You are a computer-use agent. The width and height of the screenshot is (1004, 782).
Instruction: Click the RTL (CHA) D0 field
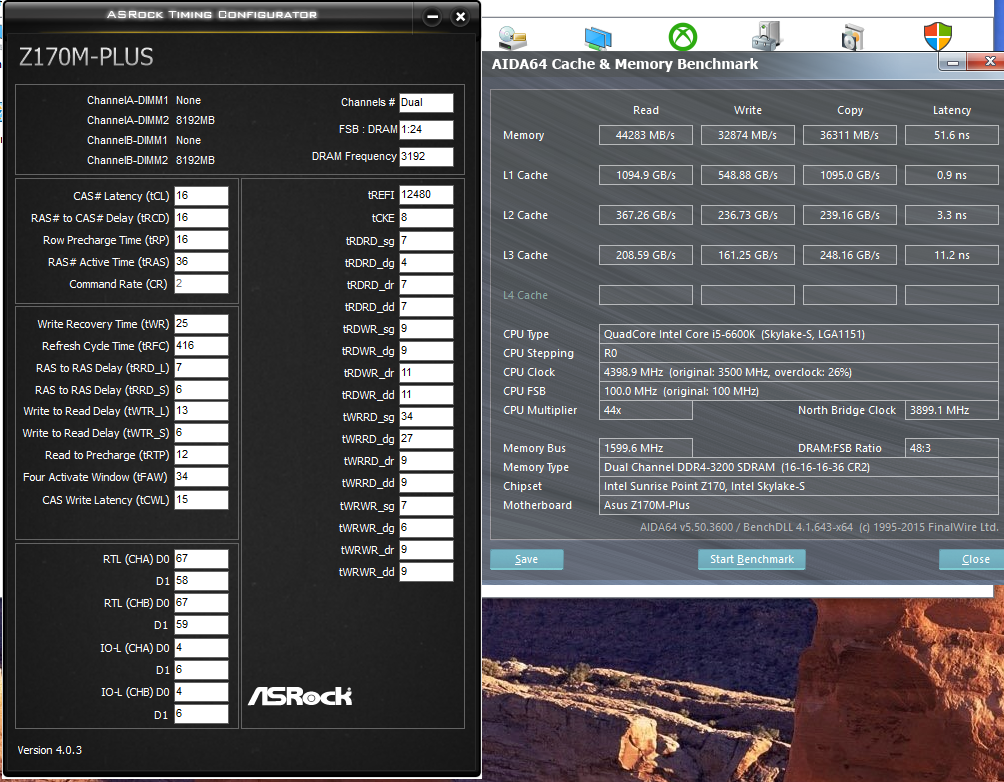[201, 558]
